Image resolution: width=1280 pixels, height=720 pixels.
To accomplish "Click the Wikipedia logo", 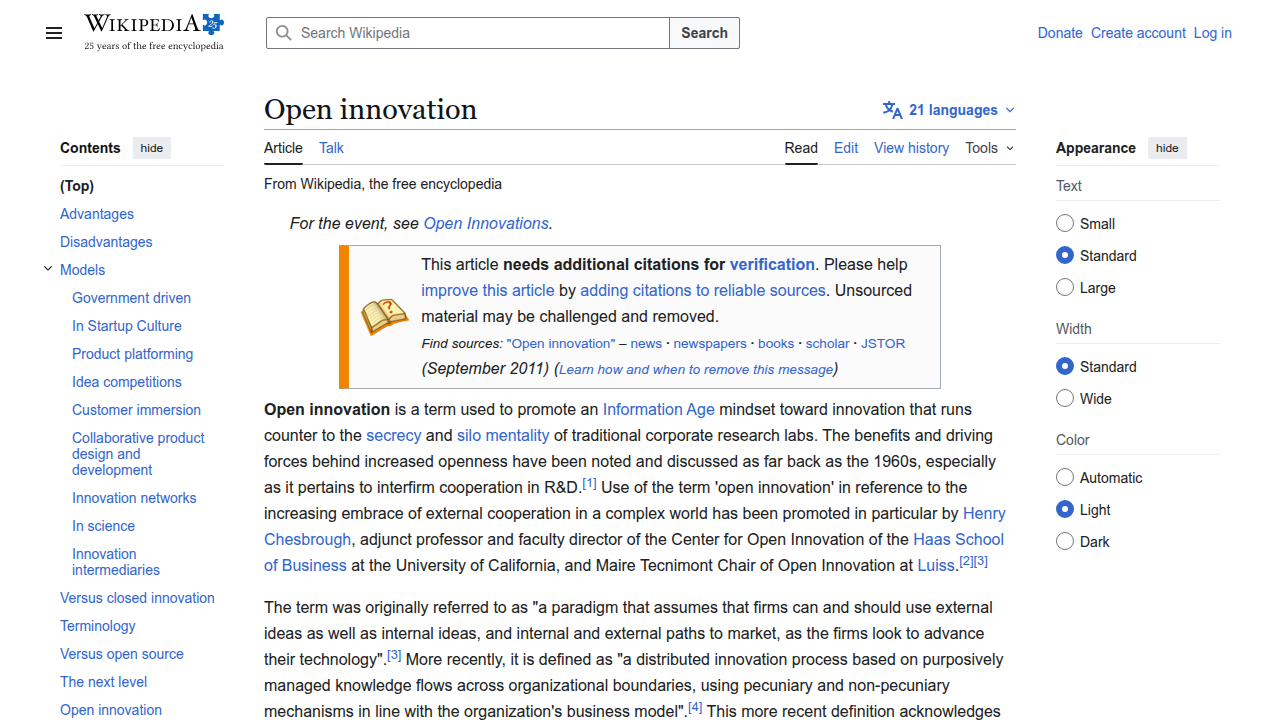I will [x=154, y=32].
